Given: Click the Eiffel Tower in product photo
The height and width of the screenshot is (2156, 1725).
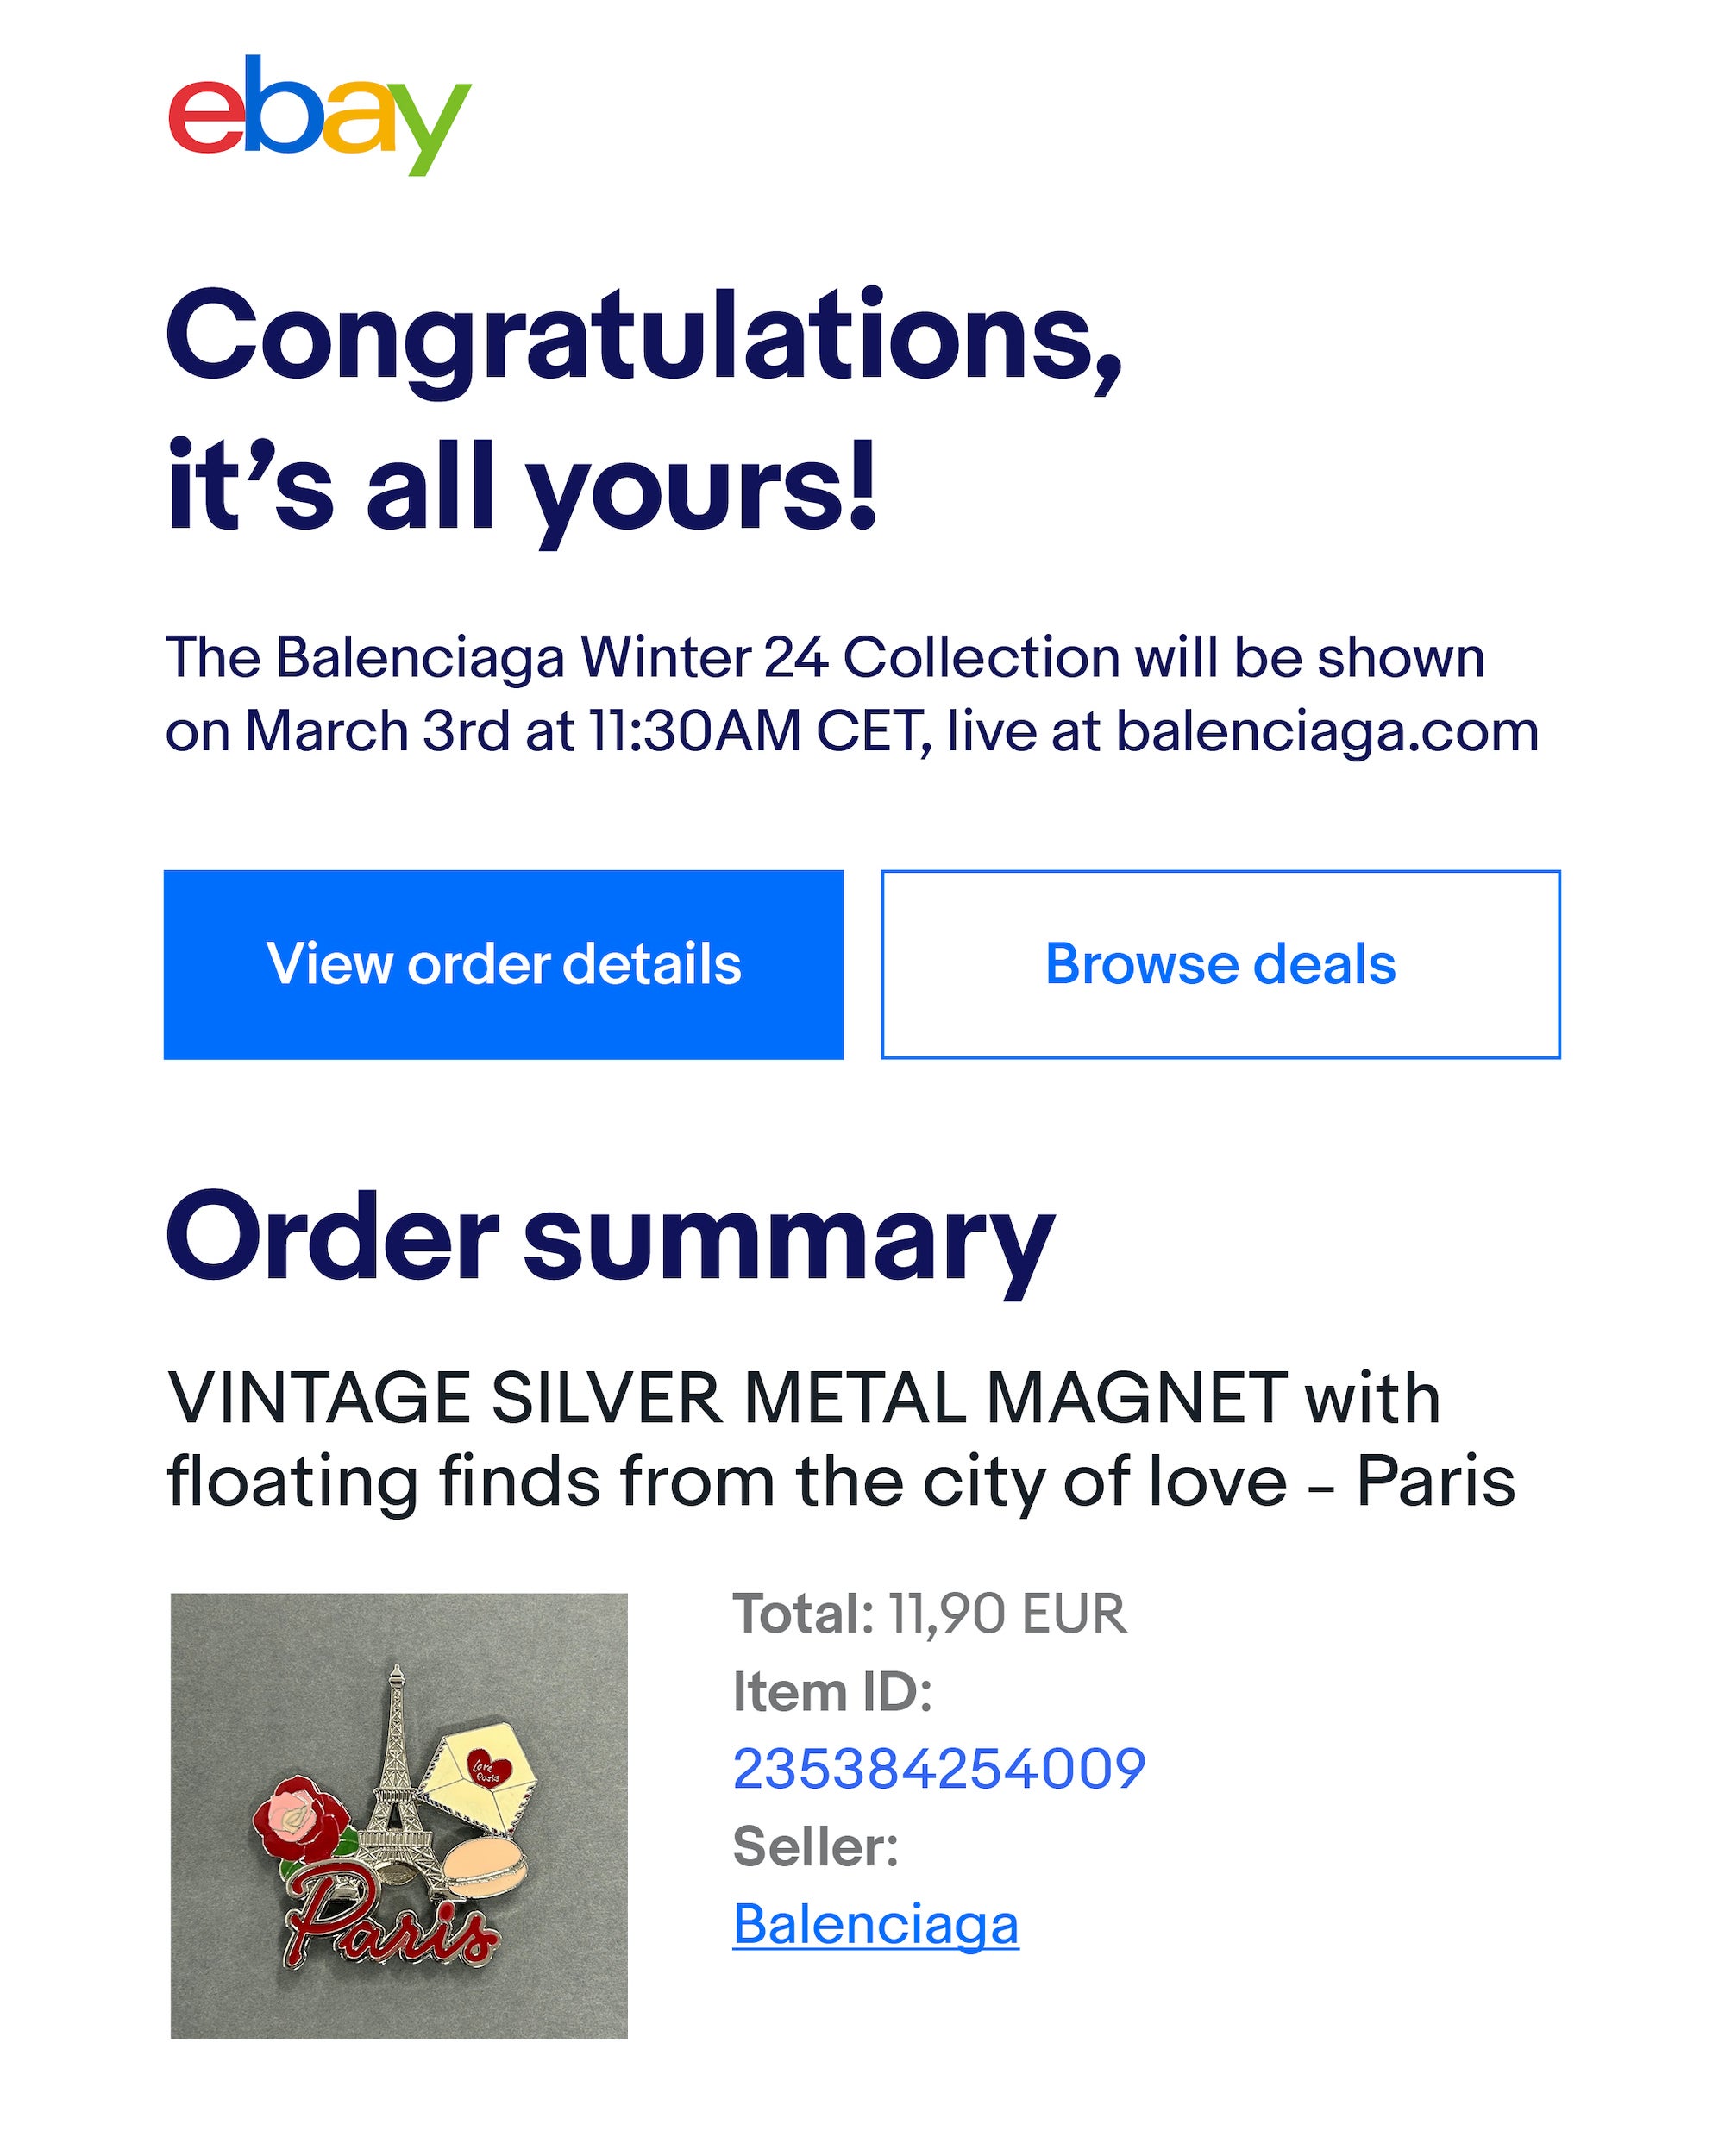Looking at the screenshot, I should pyautogui.click(x=397, y=1768).
